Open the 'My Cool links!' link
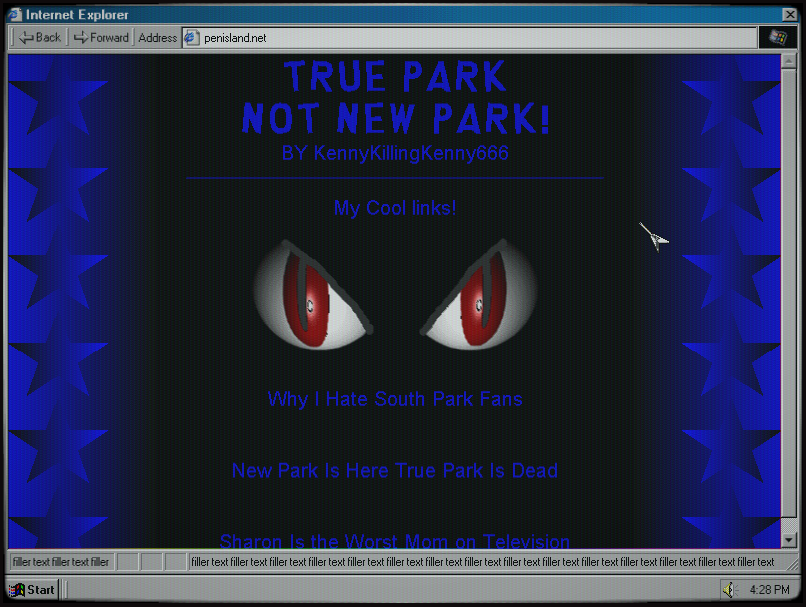Viewport: 806px width, 607px height. (395, 208)
